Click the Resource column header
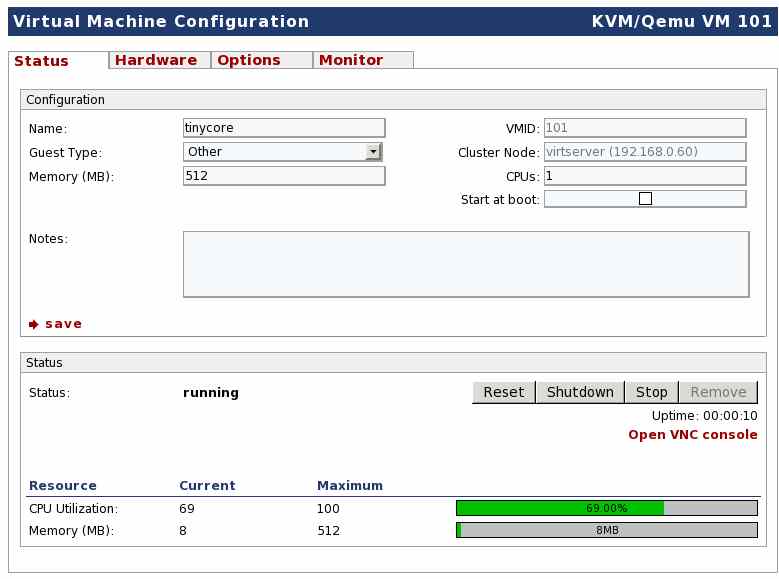Screen dimensions: 779x579 (63, 486)
